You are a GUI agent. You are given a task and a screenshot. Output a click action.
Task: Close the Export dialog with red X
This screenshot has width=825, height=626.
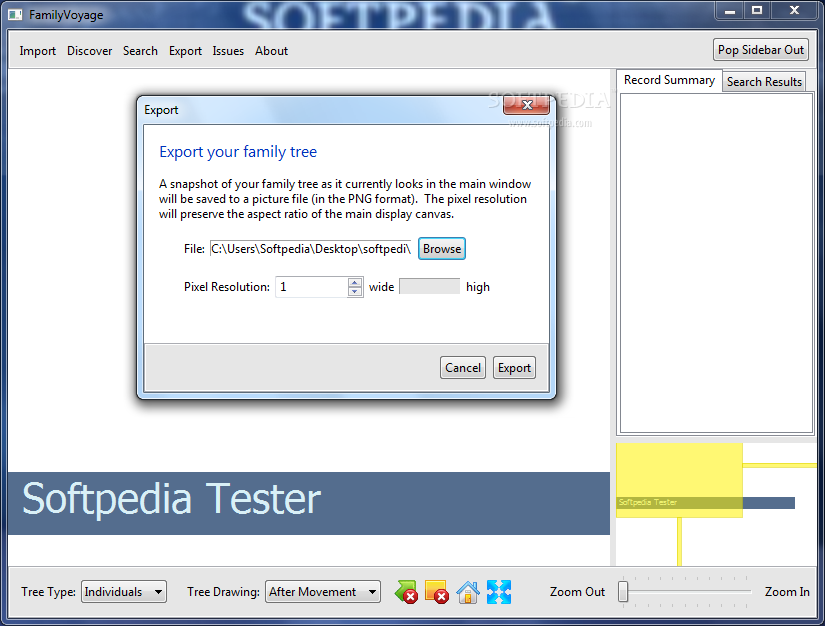(526, 105)
